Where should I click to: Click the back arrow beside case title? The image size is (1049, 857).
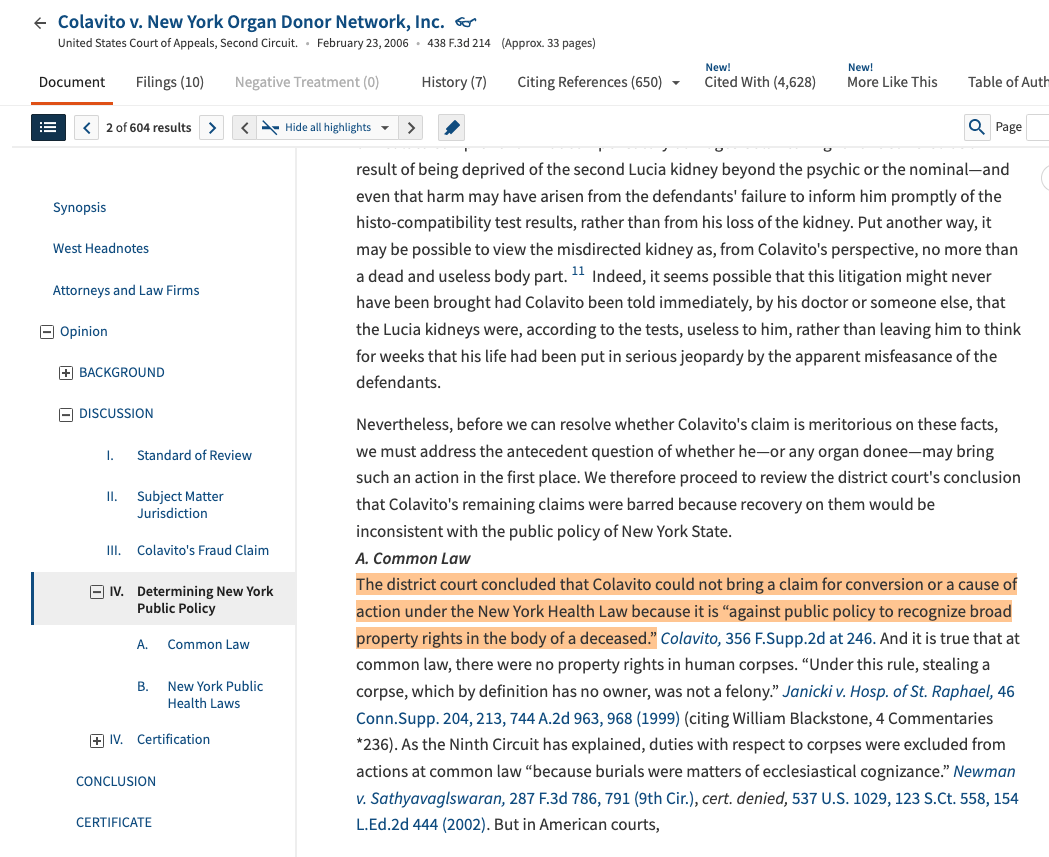(x=40, y=23)
